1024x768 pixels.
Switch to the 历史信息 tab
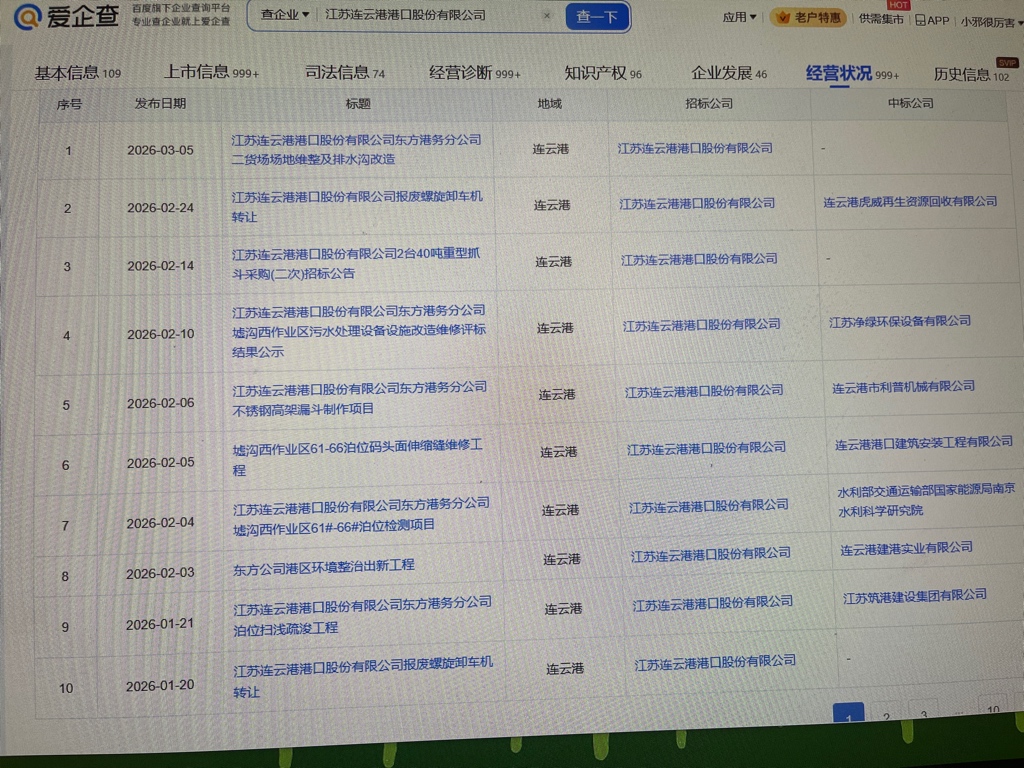(971, 74)
